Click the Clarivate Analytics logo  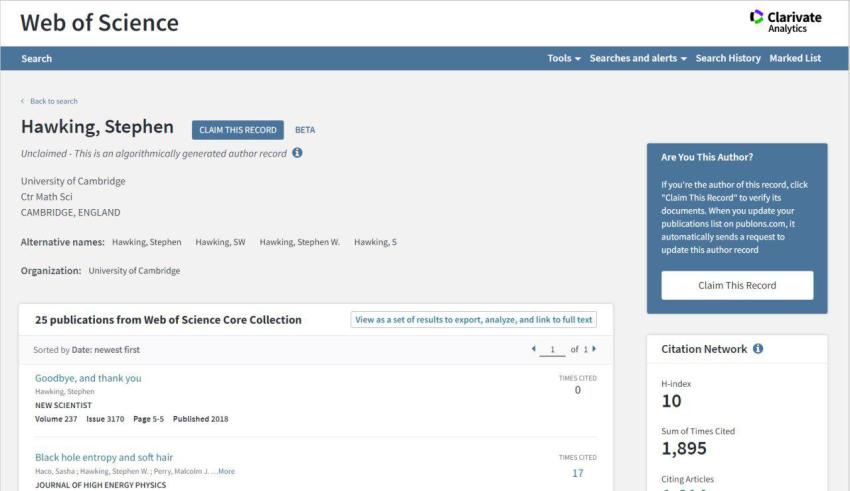(785, 22)
